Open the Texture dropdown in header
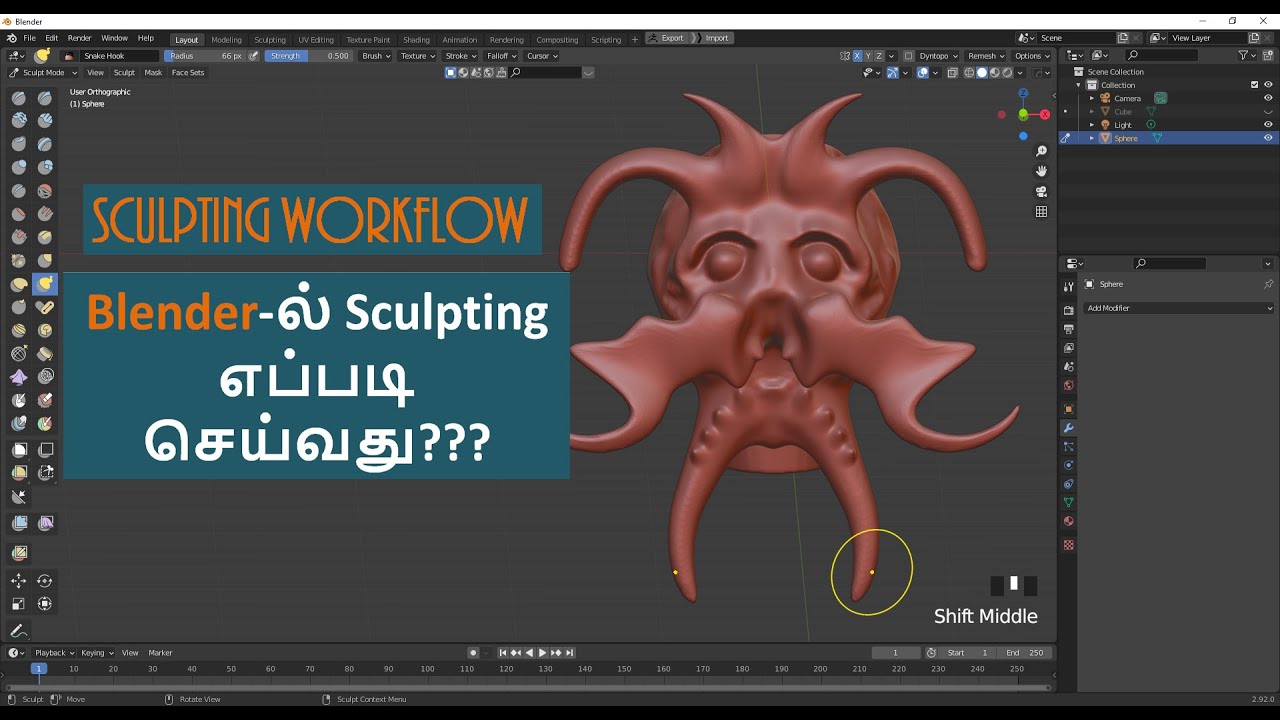This screenshot has width=1280, height=720. (x=418, y=56)
